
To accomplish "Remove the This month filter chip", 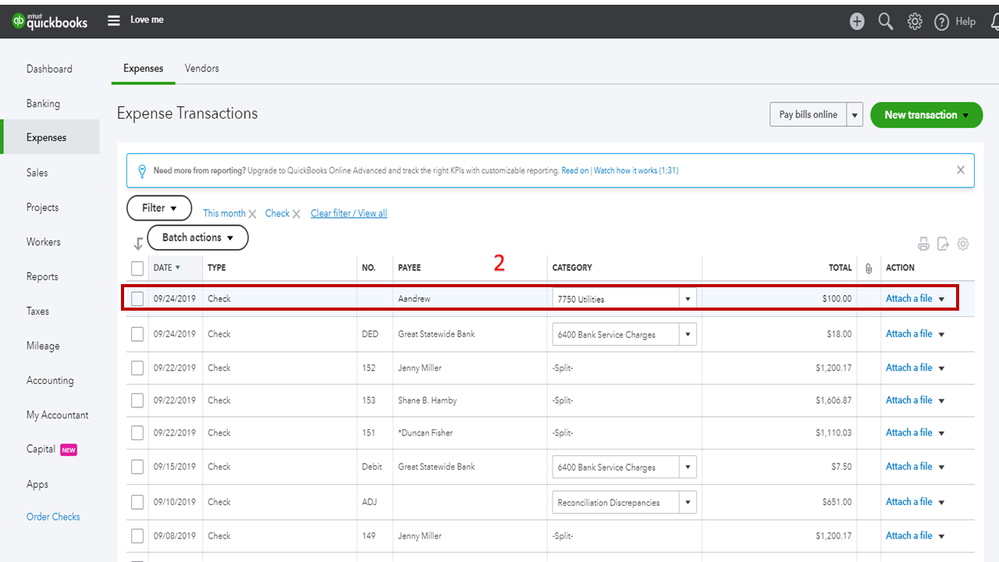I will 252,214.
